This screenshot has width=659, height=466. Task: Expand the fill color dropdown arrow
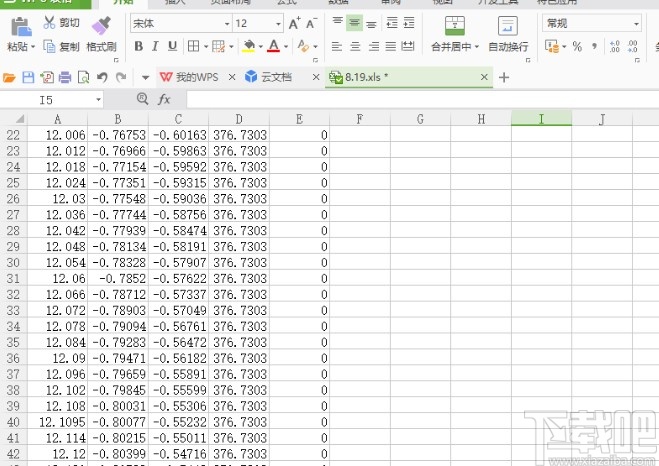(261, 47)
